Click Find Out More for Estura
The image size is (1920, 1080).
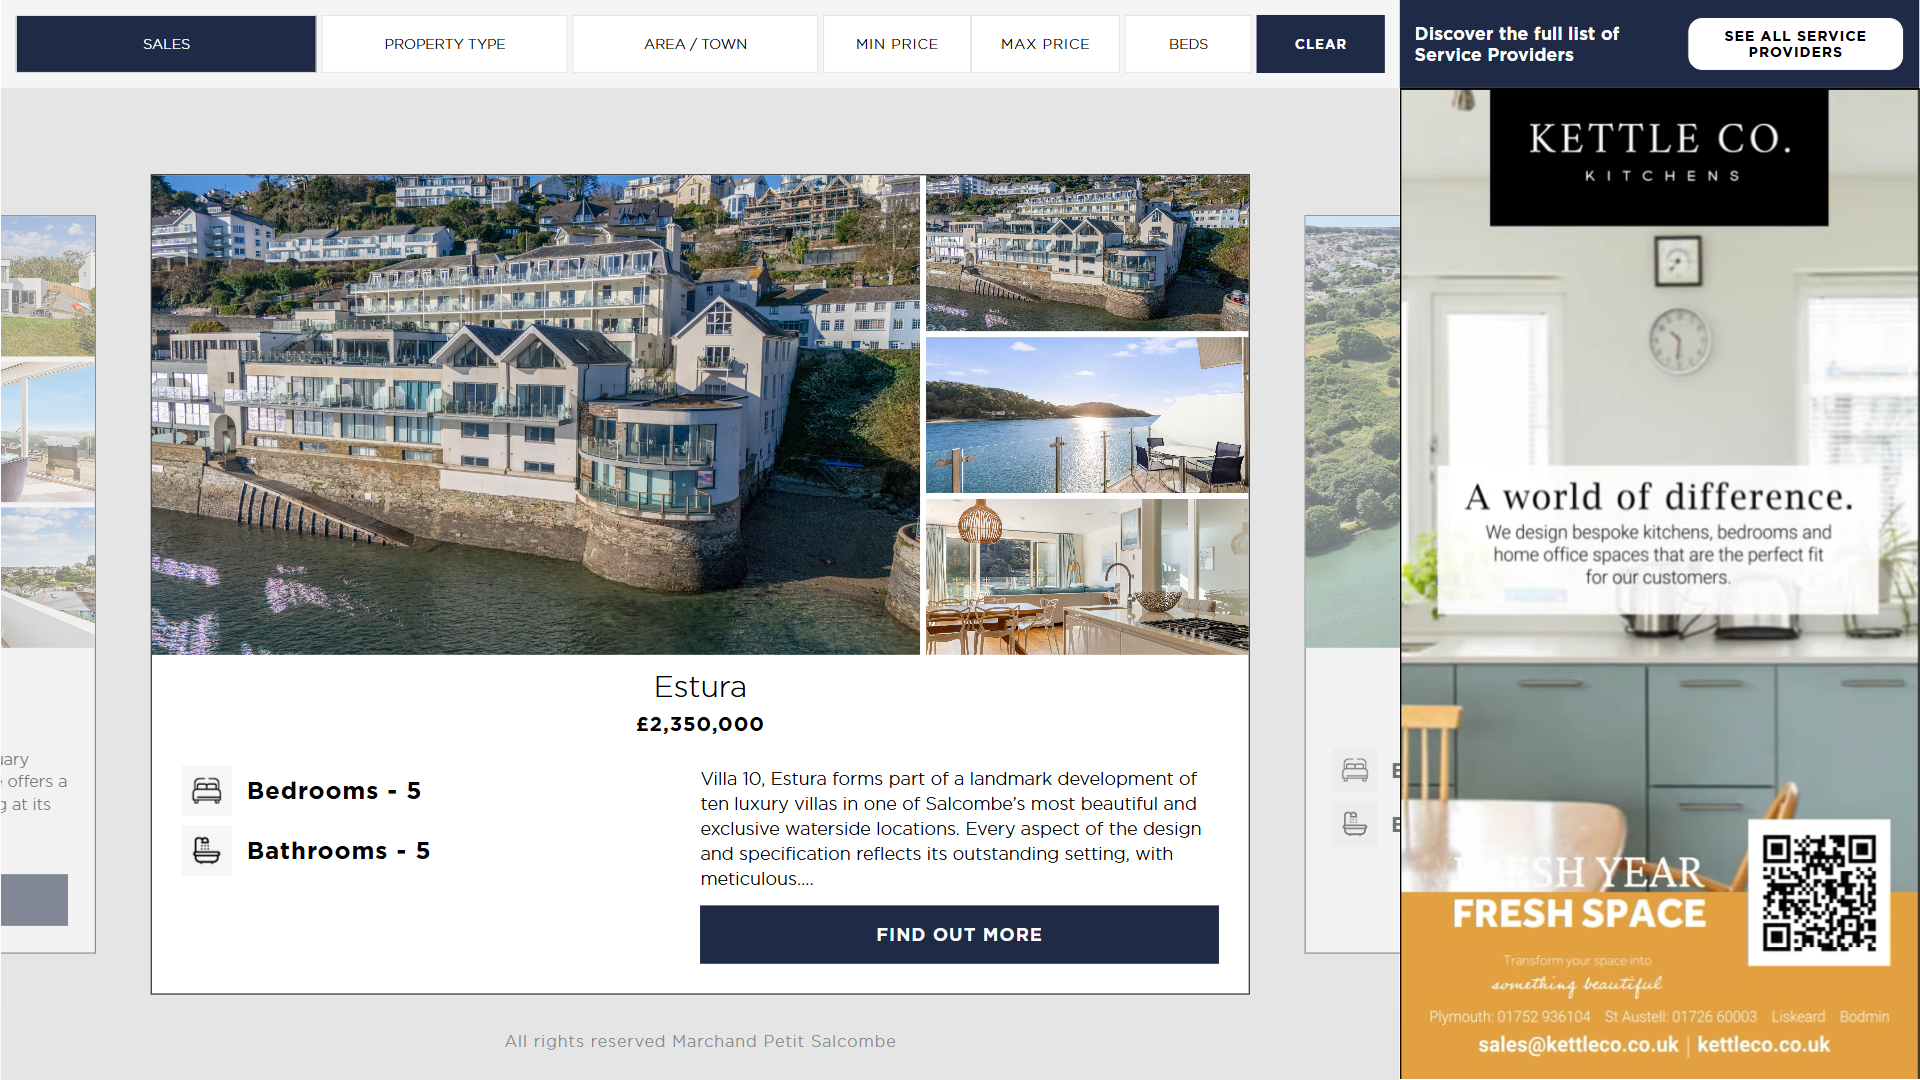pyautogui.click(x=959, y=935)
